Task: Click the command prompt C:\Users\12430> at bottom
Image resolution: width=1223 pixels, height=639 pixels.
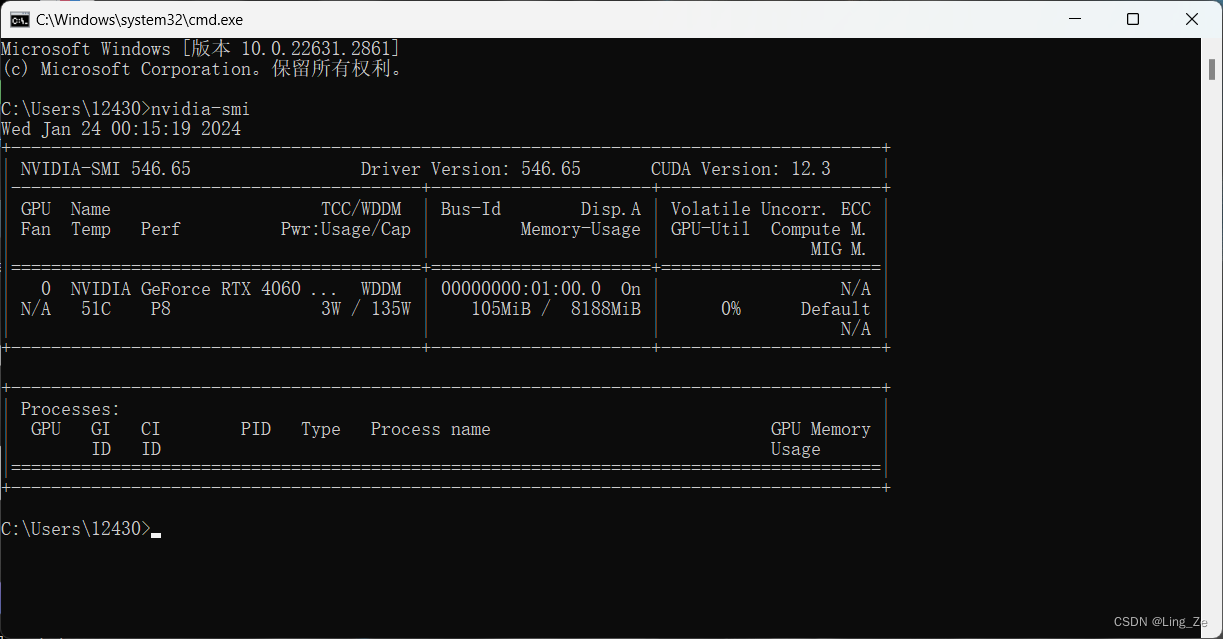Action: coord(76,529)
